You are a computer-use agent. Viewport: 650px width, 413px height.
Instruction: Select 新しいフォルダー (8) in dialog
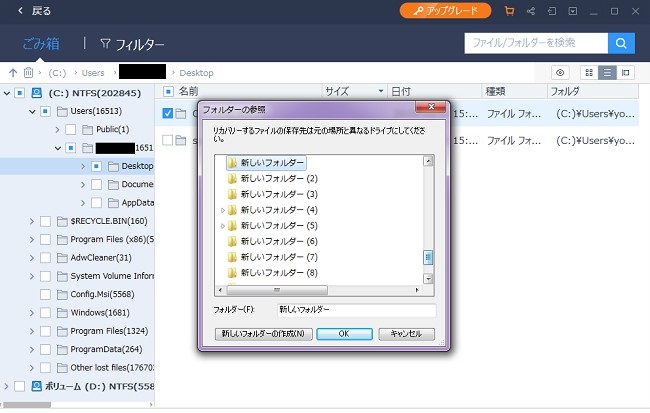pyautogui.click(x=279, y=273)
